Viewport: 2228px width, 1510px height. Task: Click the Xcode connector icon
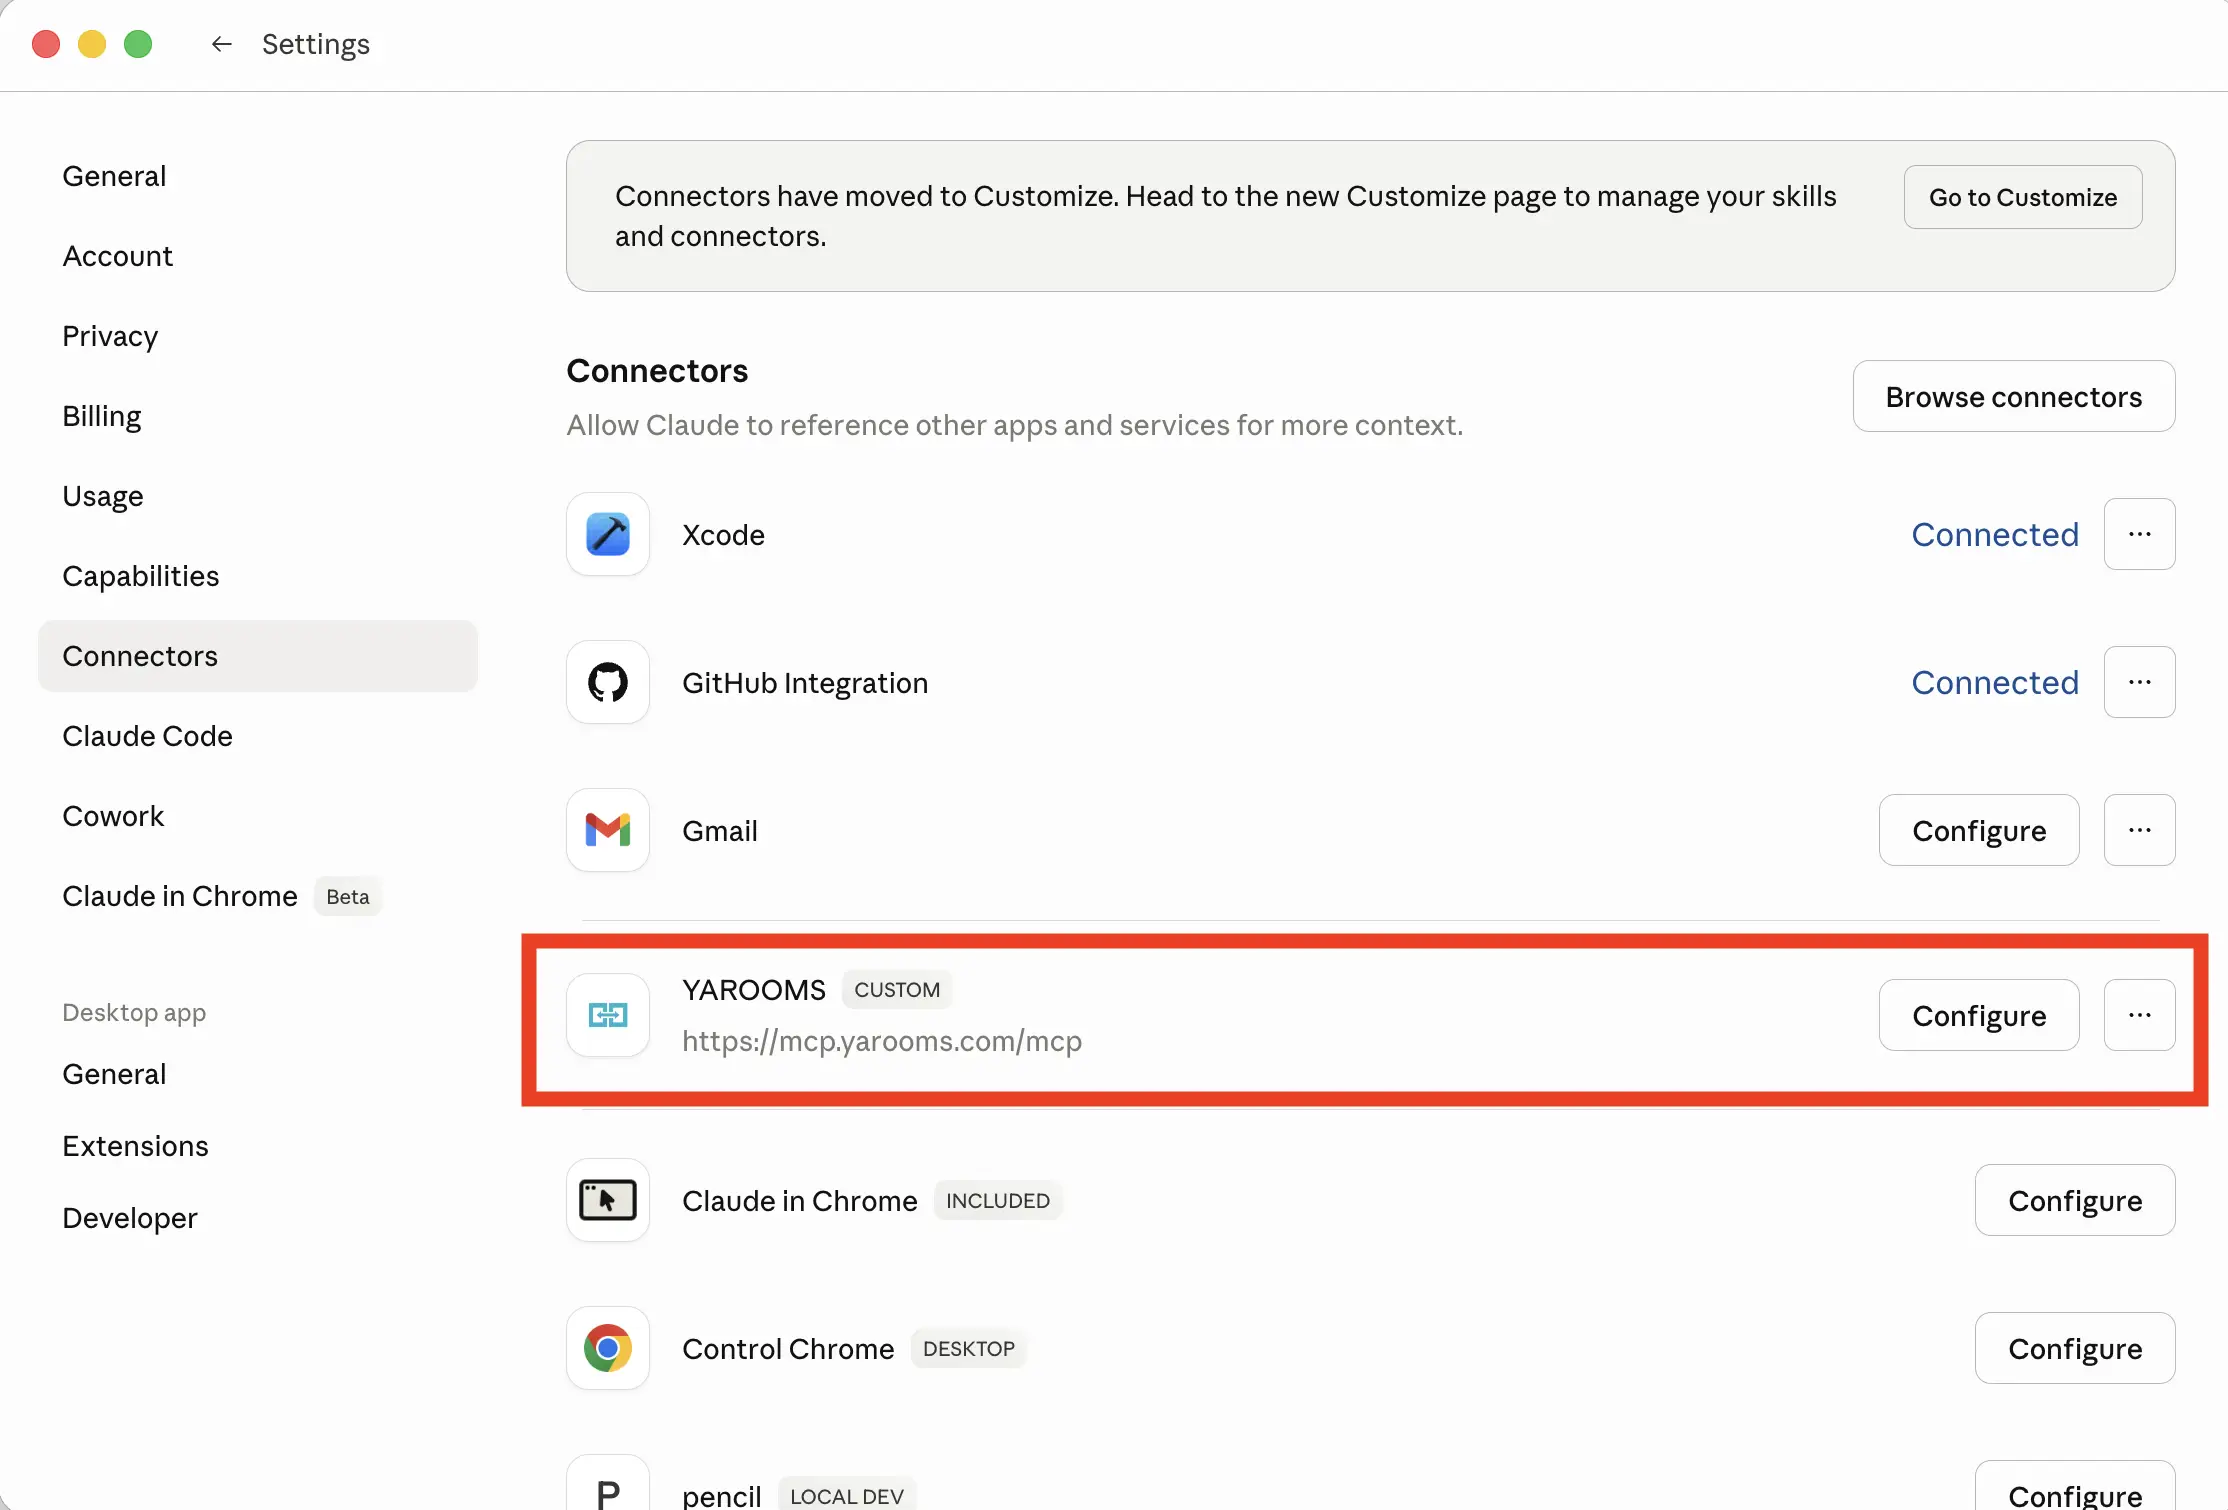point(607,534)
